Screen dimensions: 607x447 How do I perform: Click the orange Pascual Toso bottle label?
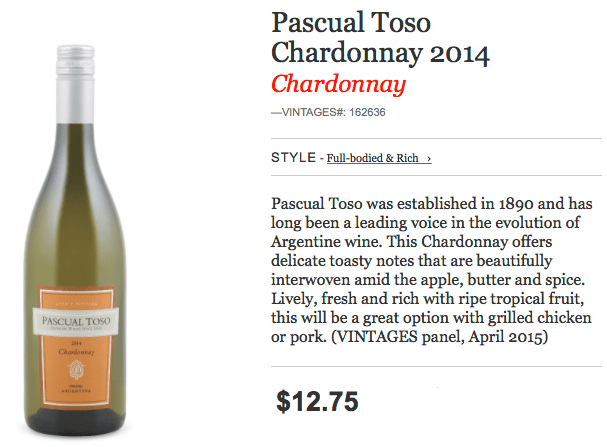coord(76,347)
